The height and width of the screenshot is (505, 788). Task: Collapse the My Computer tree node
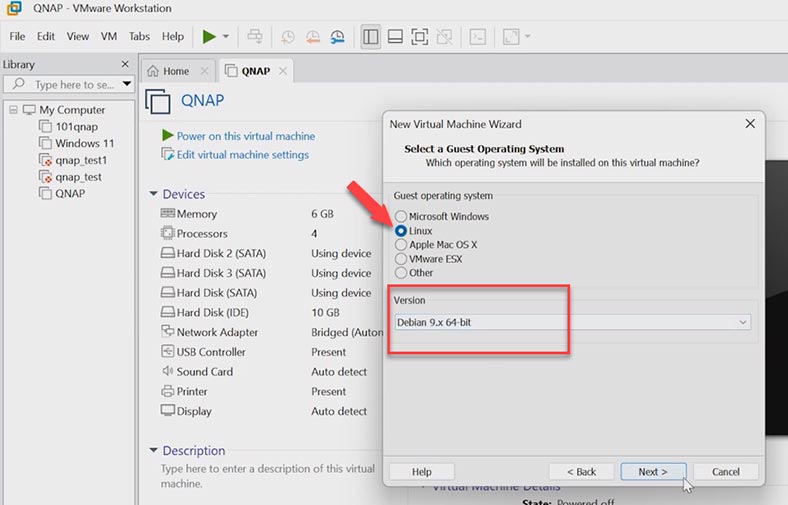tap(14, 110)
